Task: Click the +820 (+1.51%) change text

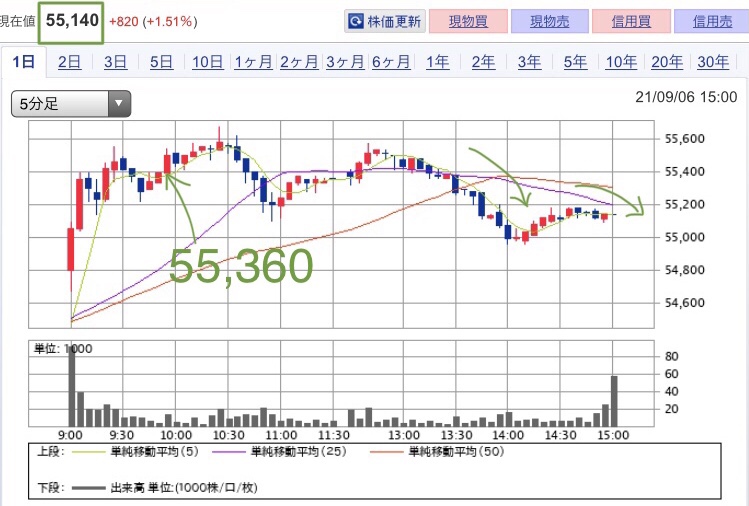Action: [x=153, y=22]
